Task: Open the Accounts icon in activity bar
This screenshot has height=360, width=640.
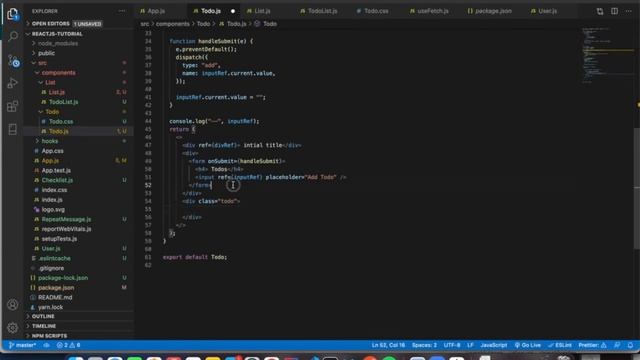Action: (13, 304)
